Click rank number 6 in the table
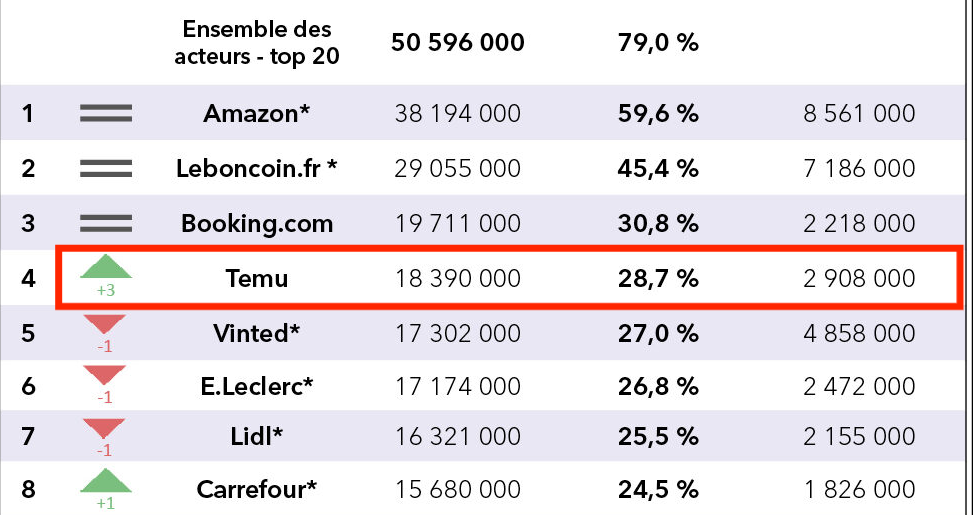The width and height of the screenshot is (973, 515). coord(28,386)
